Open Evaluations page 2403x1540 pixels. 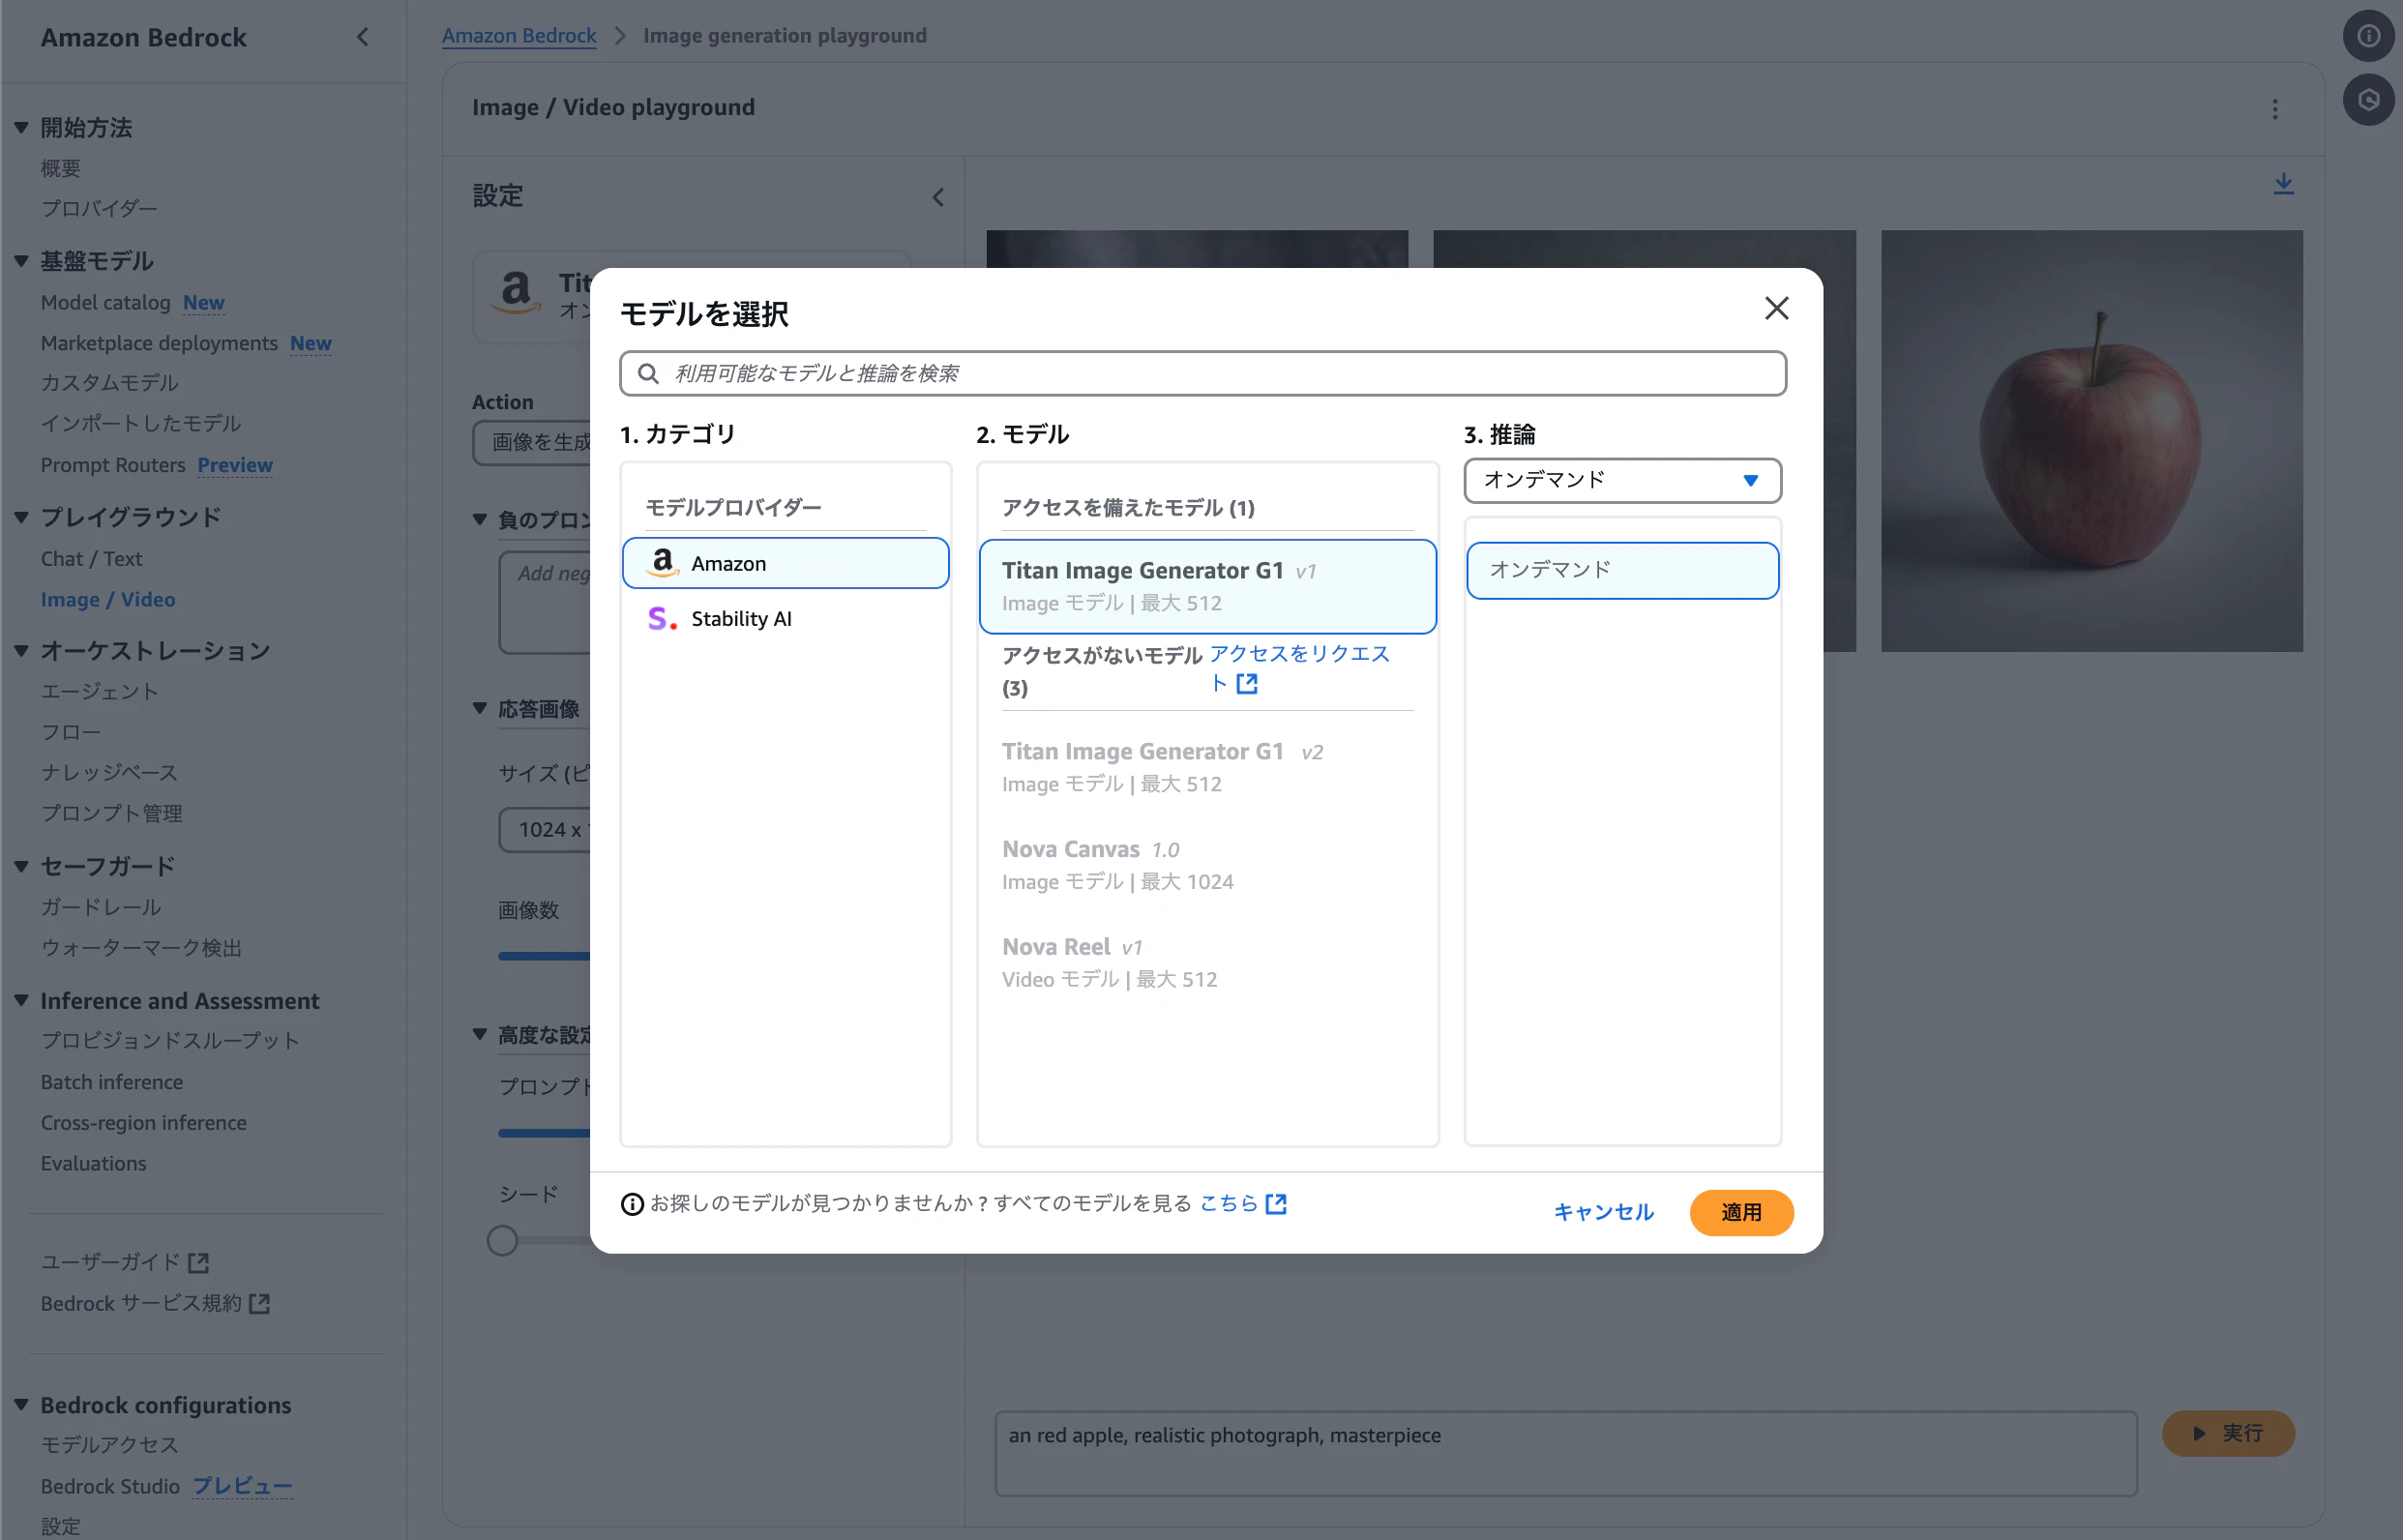click(x=93, y=1164)
